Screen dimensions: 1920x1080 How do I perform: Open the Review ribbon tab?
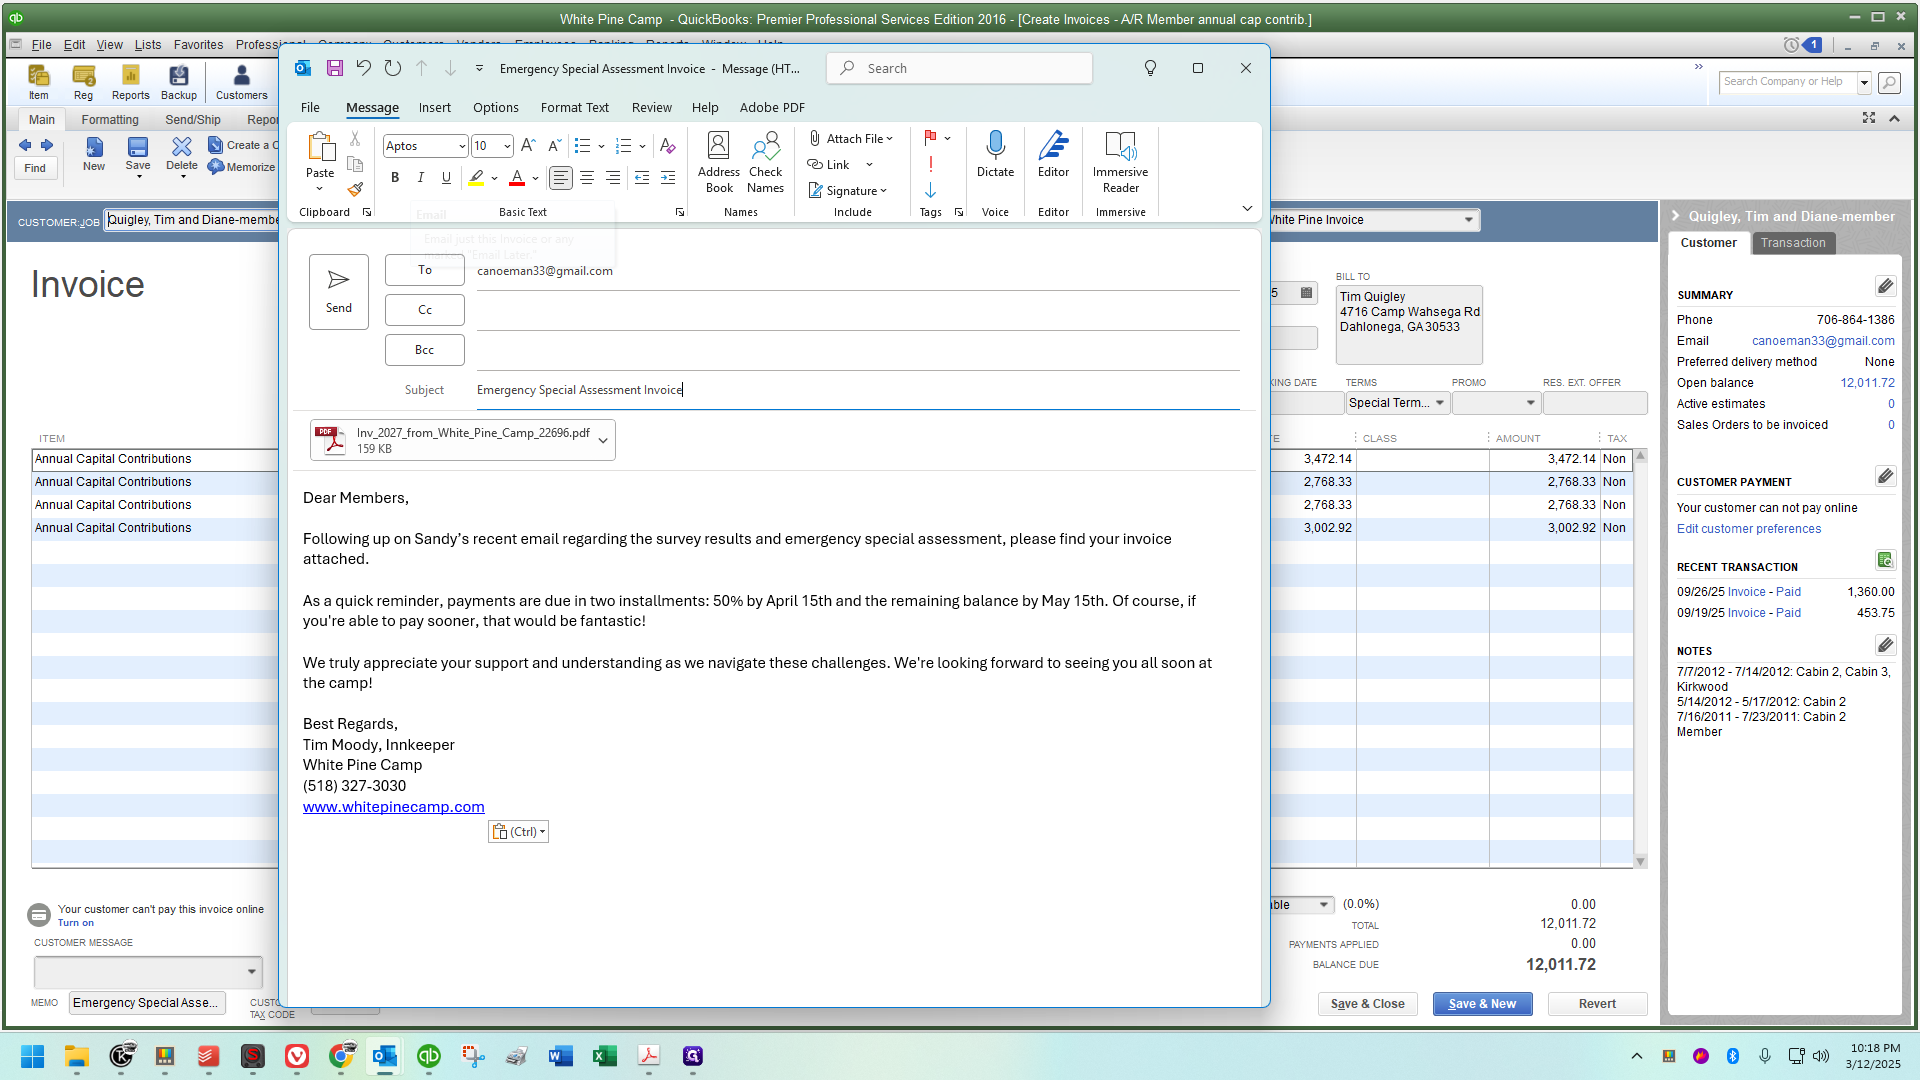click(x=652, y=107)
